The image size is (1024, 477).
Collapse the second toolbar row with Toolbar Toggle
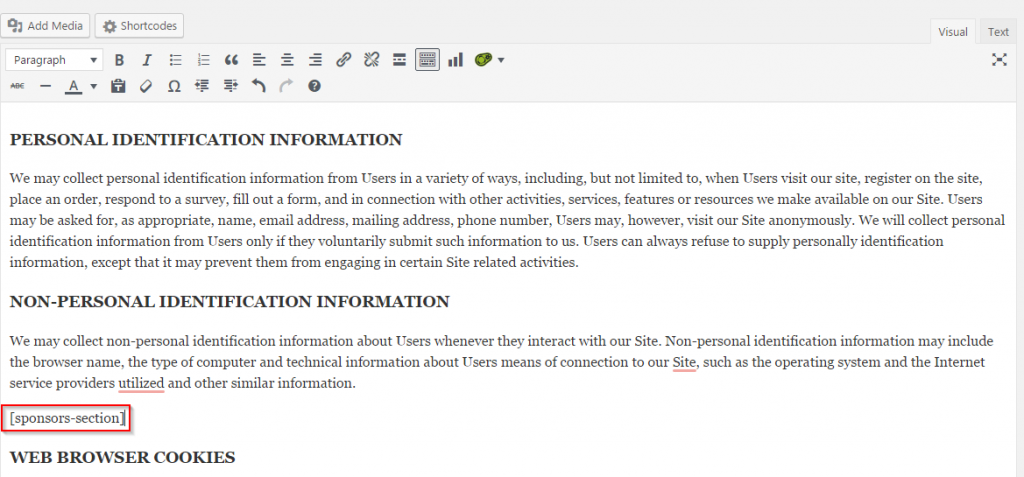click(x=427, y=60)
